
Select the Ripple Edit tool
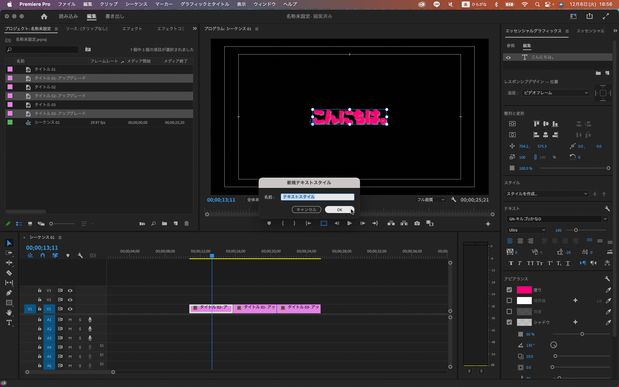point(9,263)
